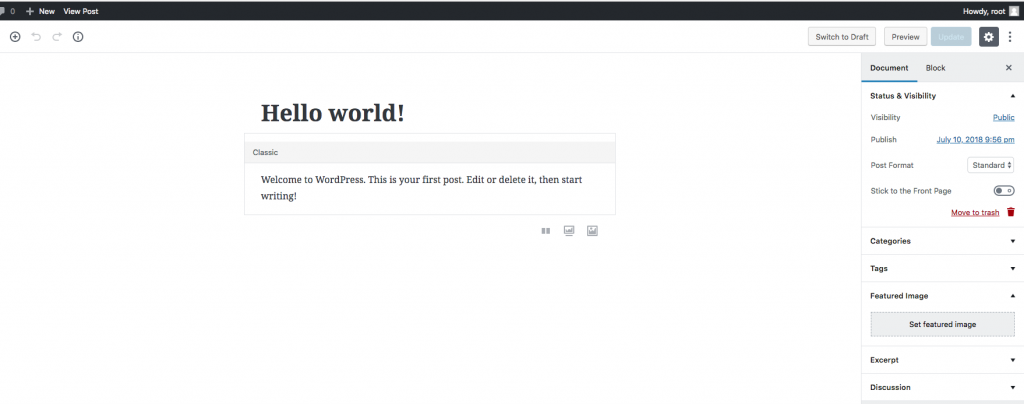Click the Move to trash link
The width and height of the screenshot is (1024, 404).
pos(975,213)
